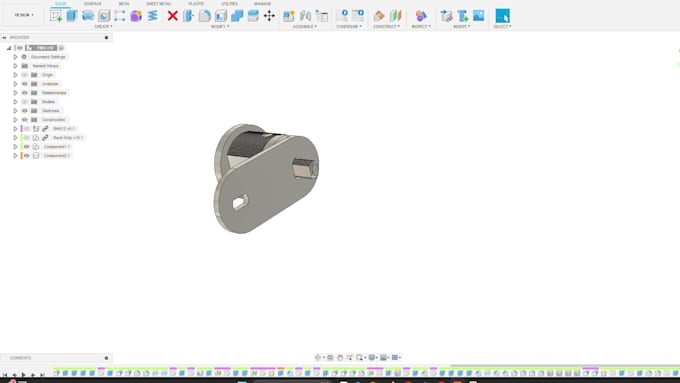This screenshot has height=383, width=680.
Task: Open the Configure menu
Action: [349, 26]
